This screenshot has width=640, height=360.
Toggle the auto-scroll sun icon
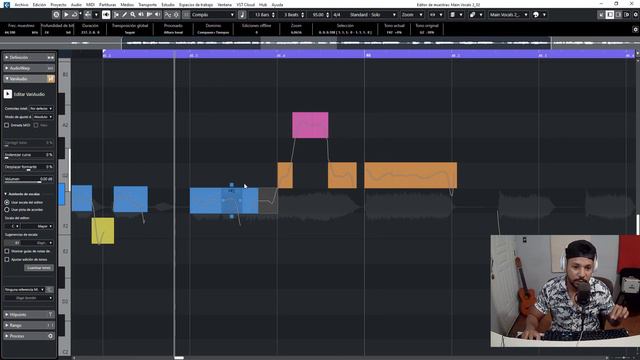(x=176, y=15)
